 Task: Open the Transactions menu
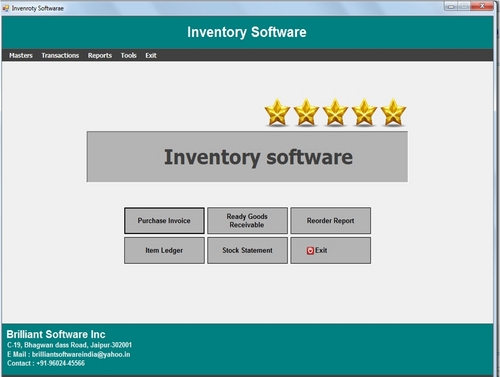tap(60, 55)
